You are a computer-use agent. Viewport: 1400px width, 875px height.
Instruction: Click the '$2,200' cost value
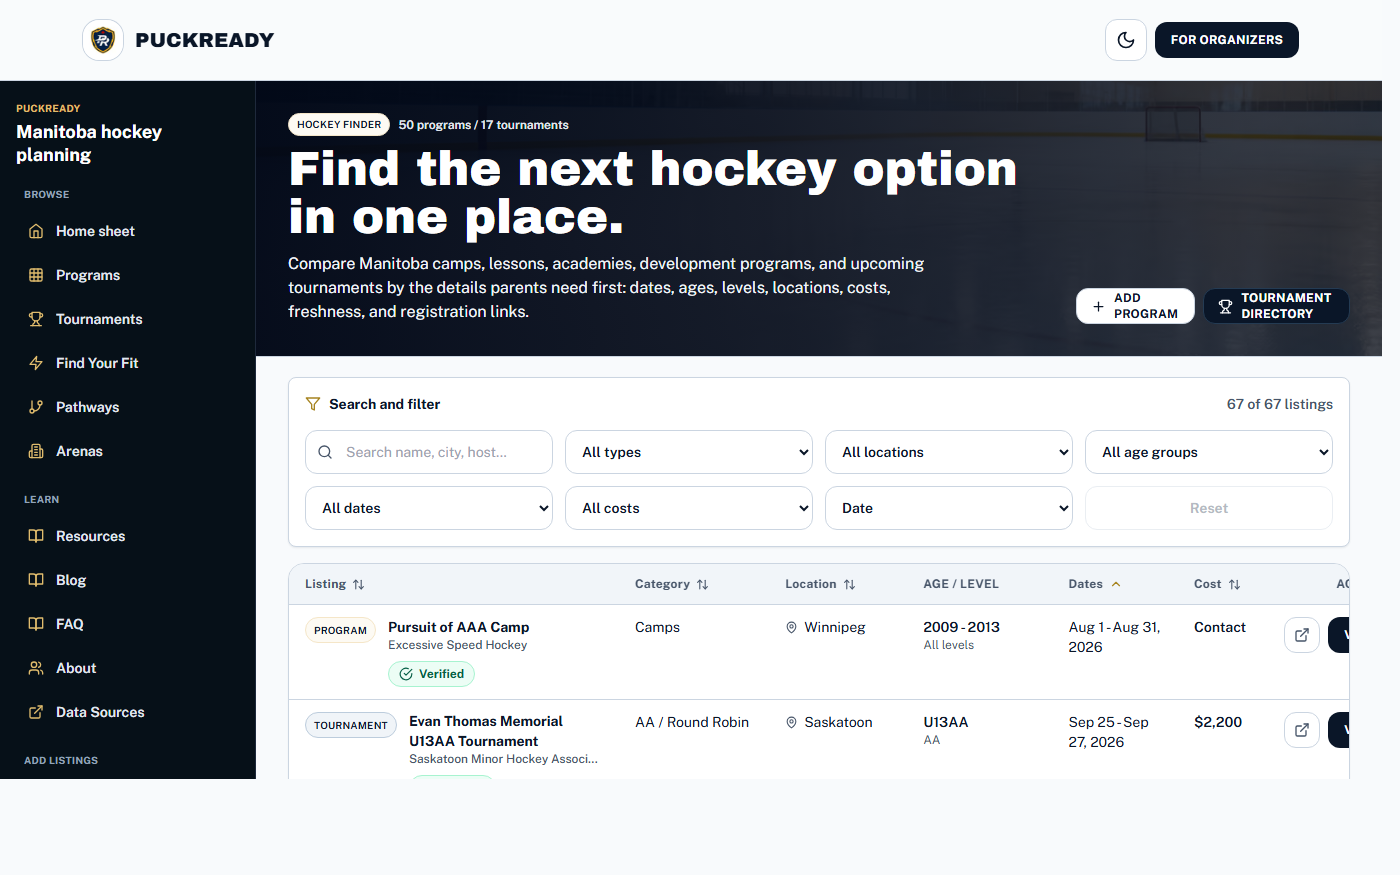click(1218, 722)
